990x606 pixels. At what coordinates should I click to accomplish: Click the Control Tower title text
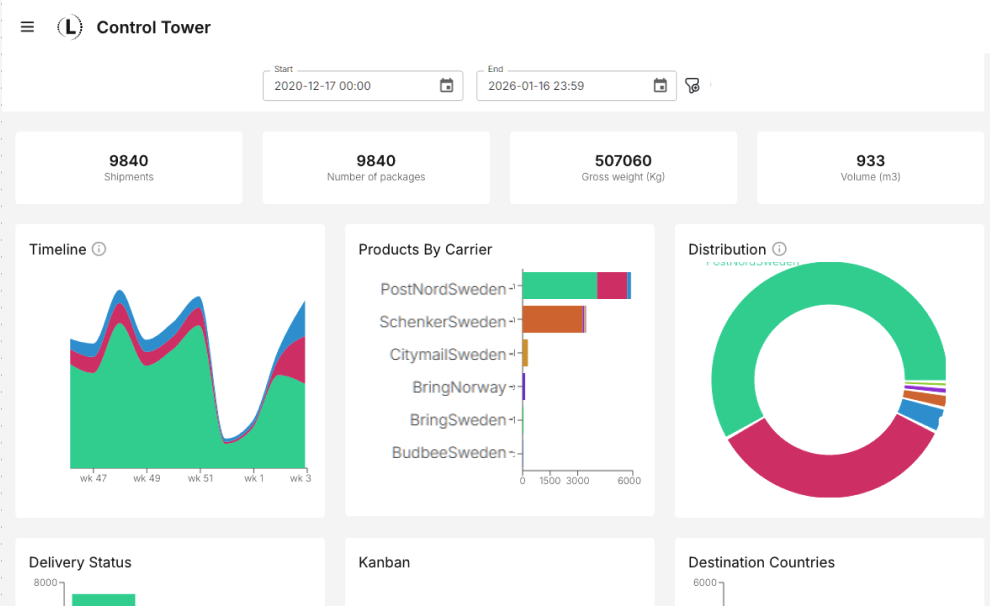tap(153, 28)
